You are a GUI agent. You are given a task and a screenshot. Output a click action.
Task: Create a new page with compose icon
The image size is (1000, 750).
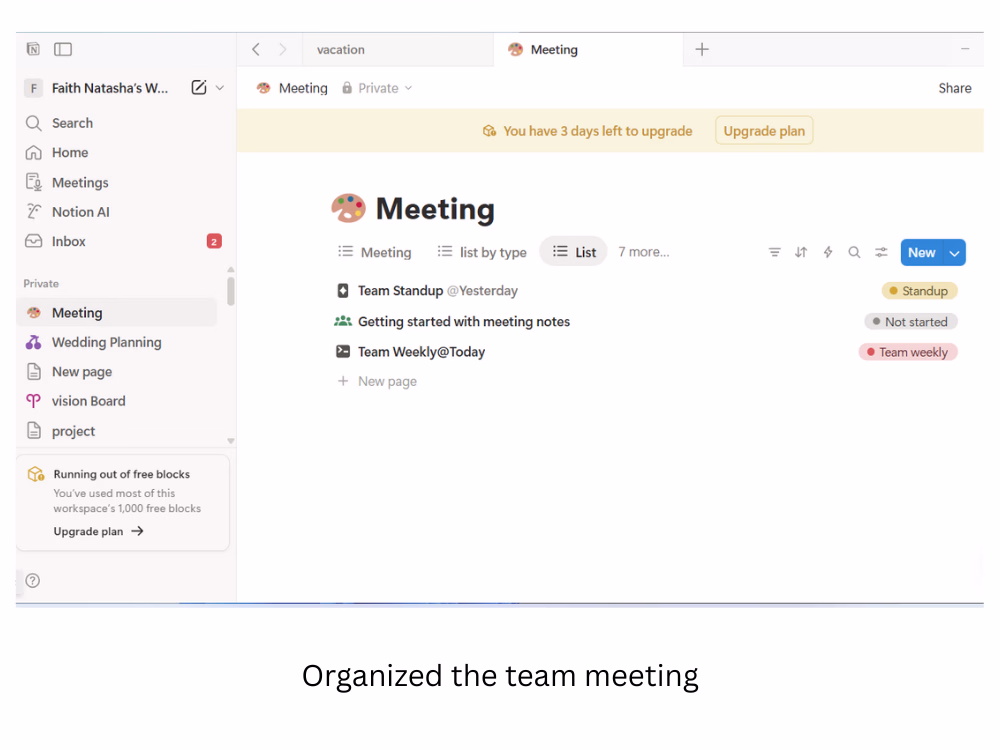tap(199, 87)
